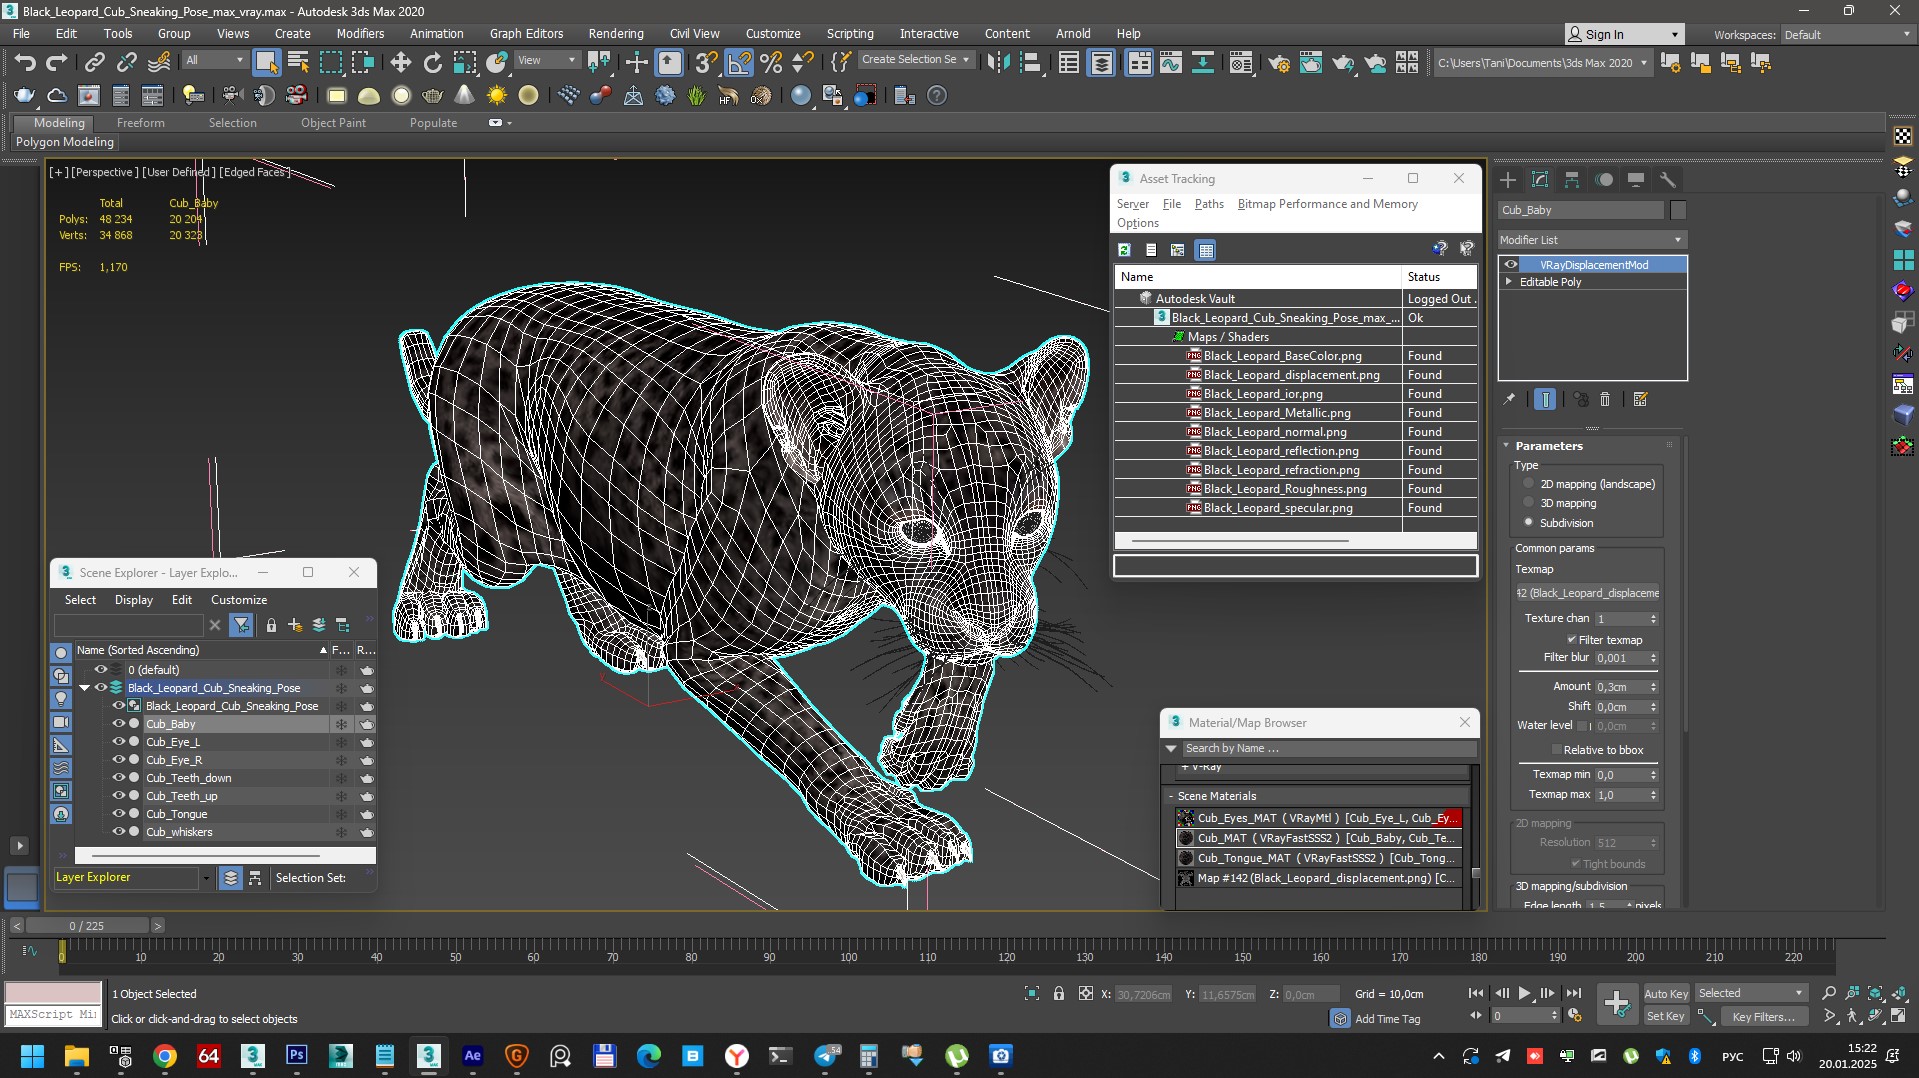Hide Cub_Baby layer via eye icon
This screenshot has height=1078, width=1919.
[x=118, y=724]
